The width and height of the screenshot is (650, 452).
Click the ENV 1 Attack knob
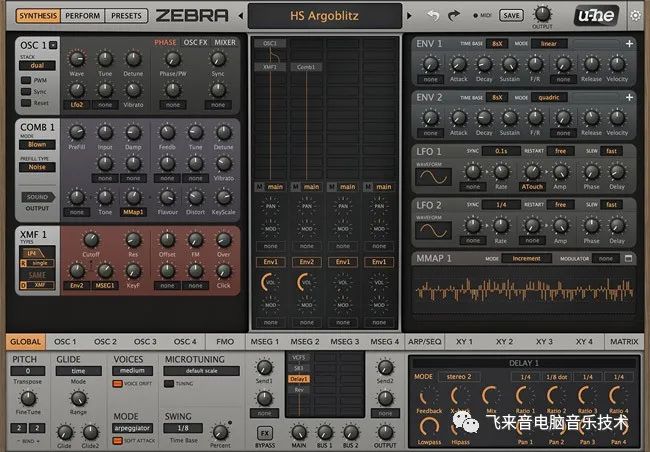click(458, 64)
